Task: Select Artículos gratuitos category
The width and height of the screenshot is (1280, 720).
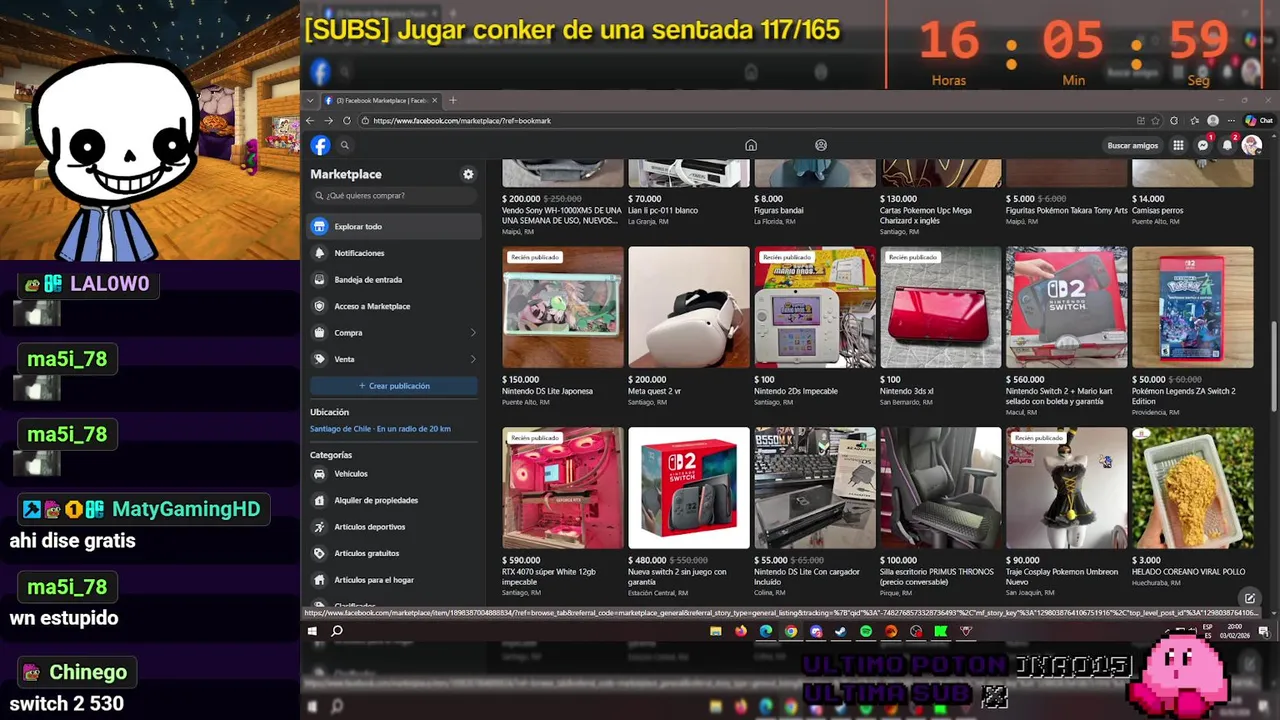Action: coord(395,553)
